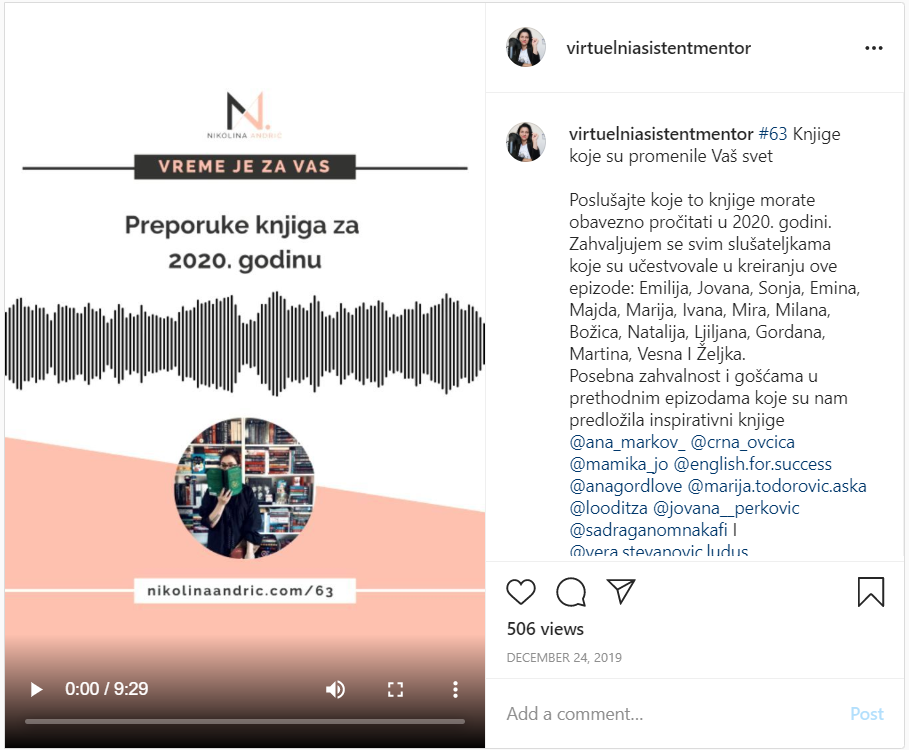The width and height of the screenshot is (909, 750).
Task: Open @sadraganomnakafi mention
Action: [x=648, y=530]
